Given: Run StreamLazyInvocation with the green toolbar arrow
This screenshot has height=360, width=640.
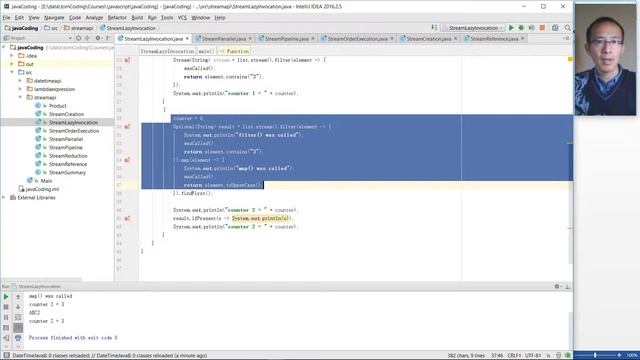Looking at the screenshot, I should (511, 28).
